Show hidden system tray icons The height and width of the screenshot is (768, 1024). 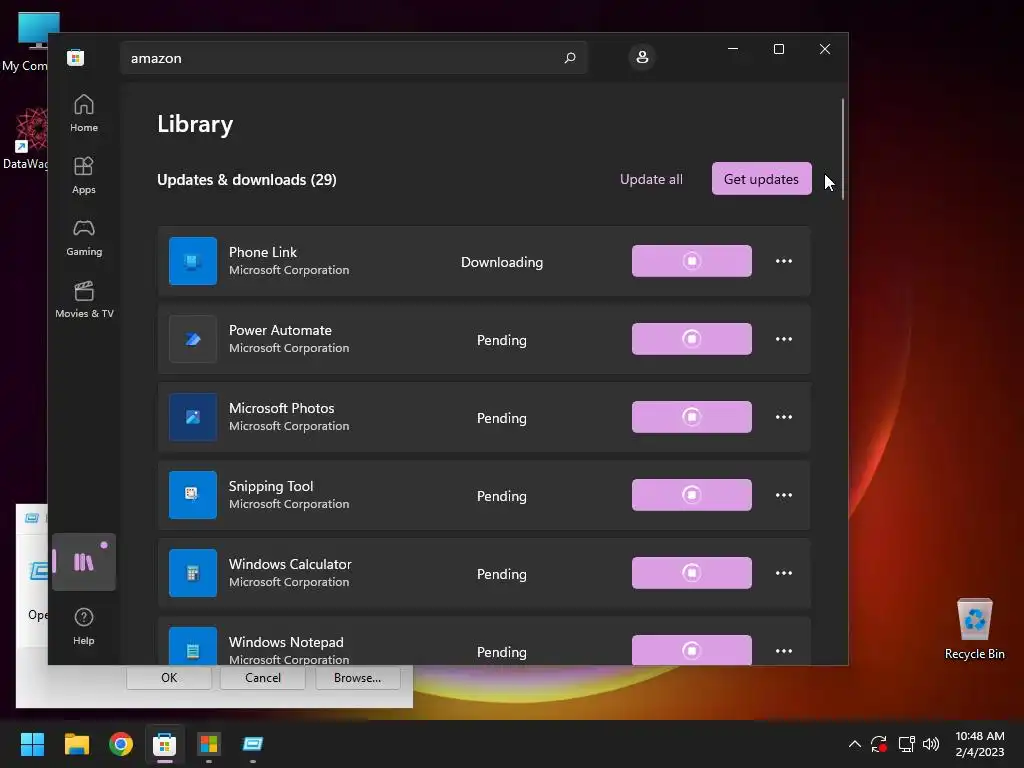pos(854,744)
